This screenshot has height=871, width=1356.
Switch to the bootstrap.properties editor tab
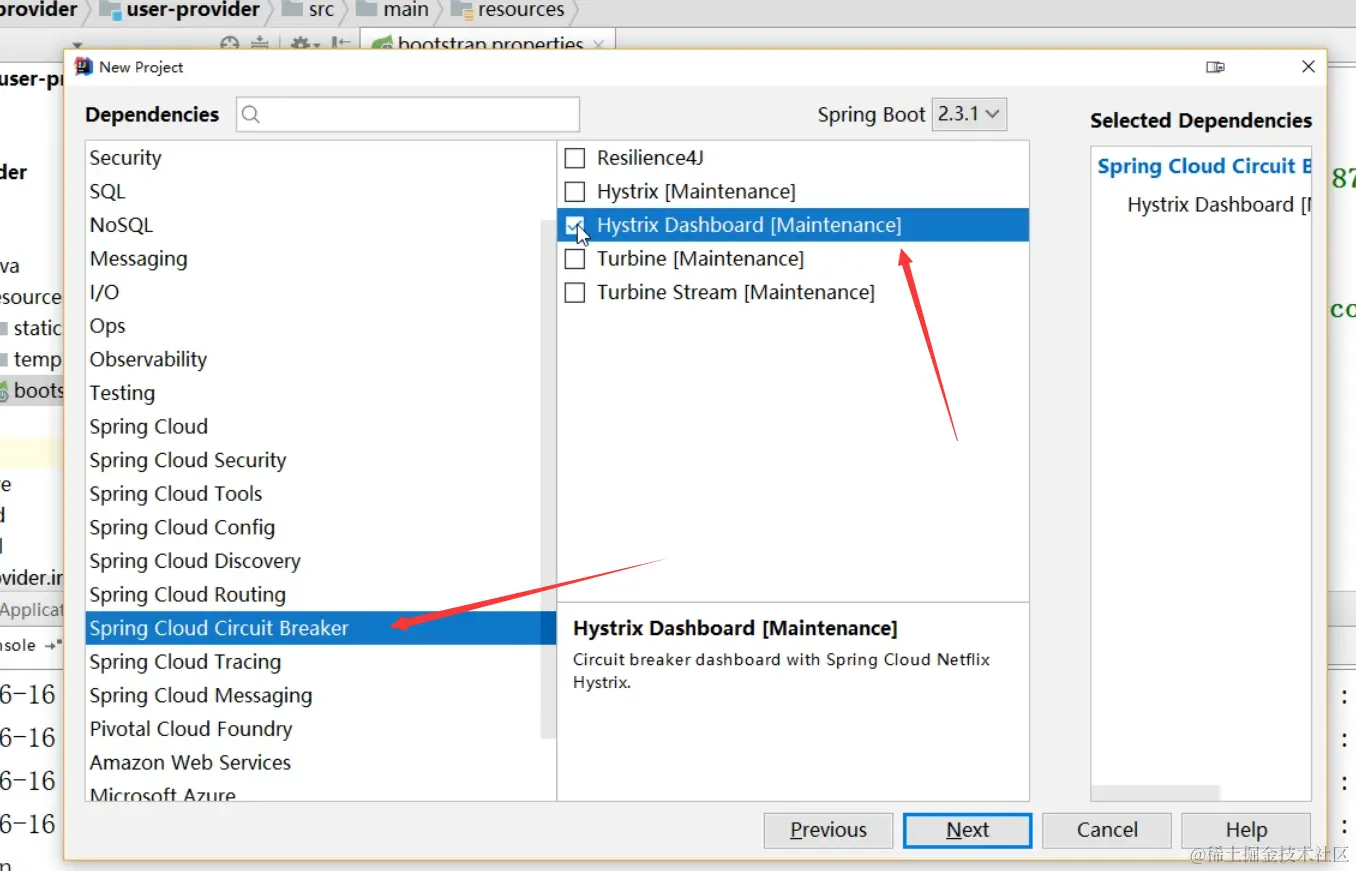(487, 44)
